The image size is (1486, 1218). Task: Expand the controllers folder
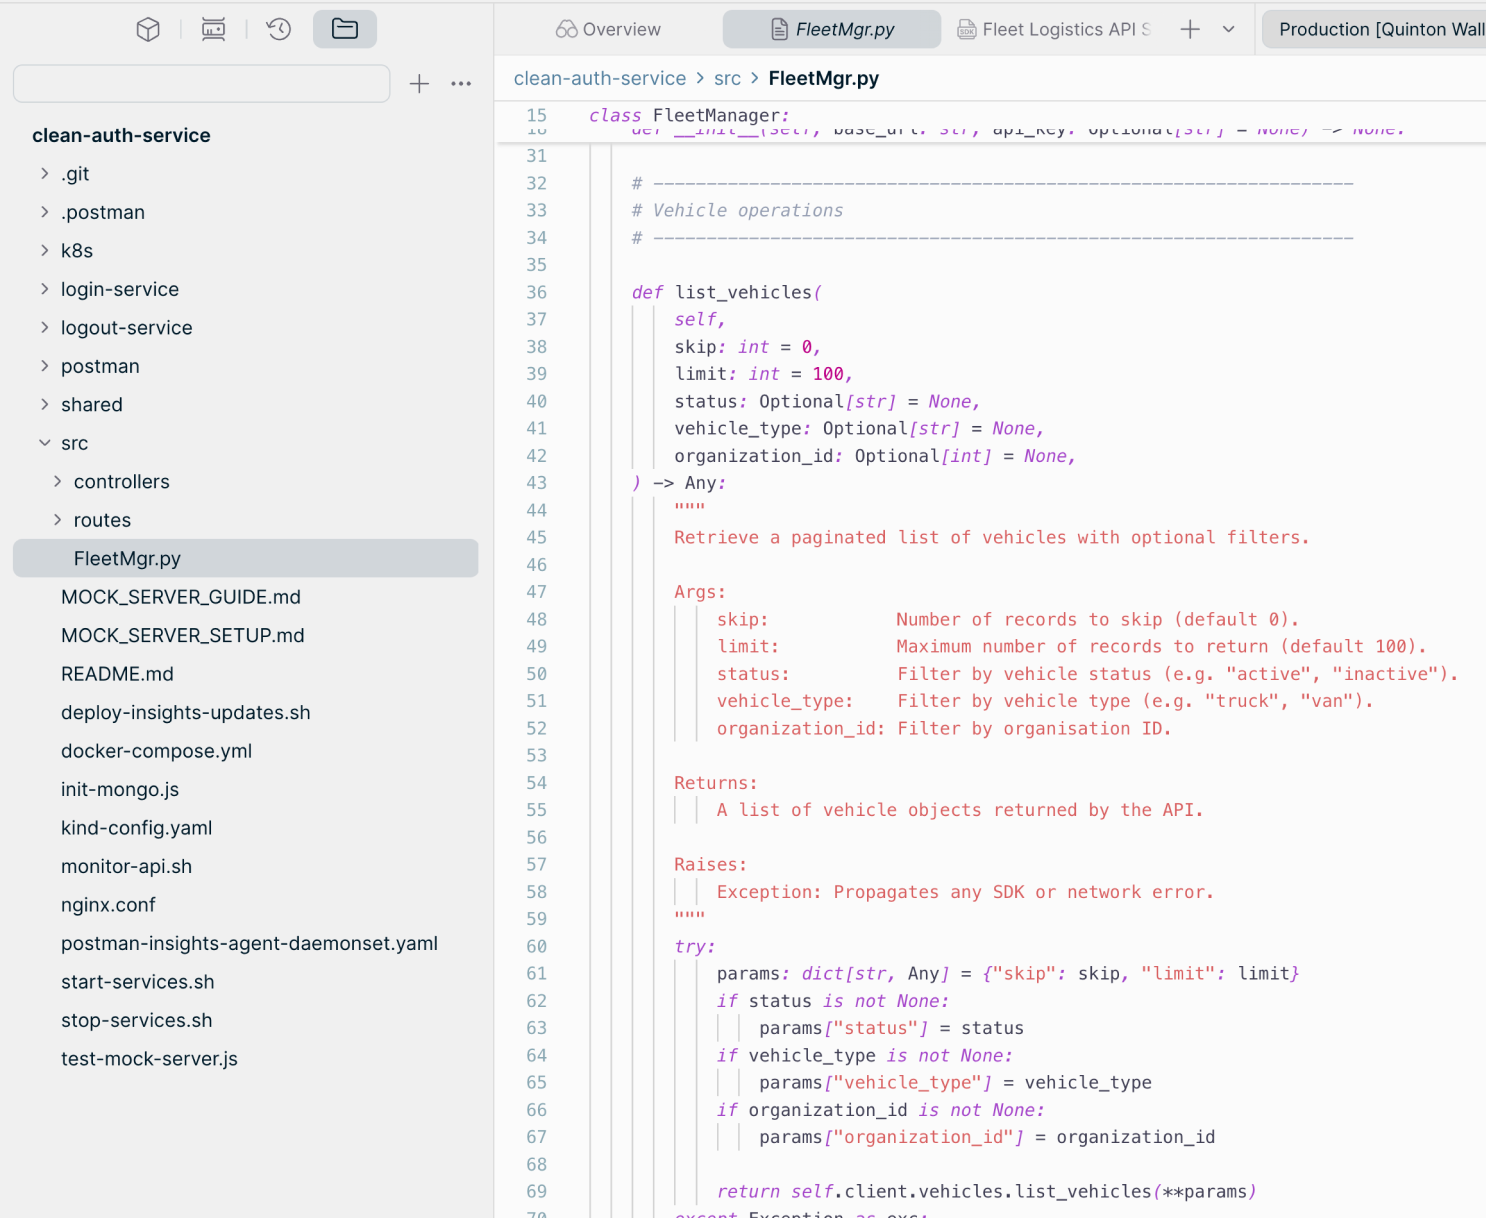pyautogui.click(x=57, y=481)
